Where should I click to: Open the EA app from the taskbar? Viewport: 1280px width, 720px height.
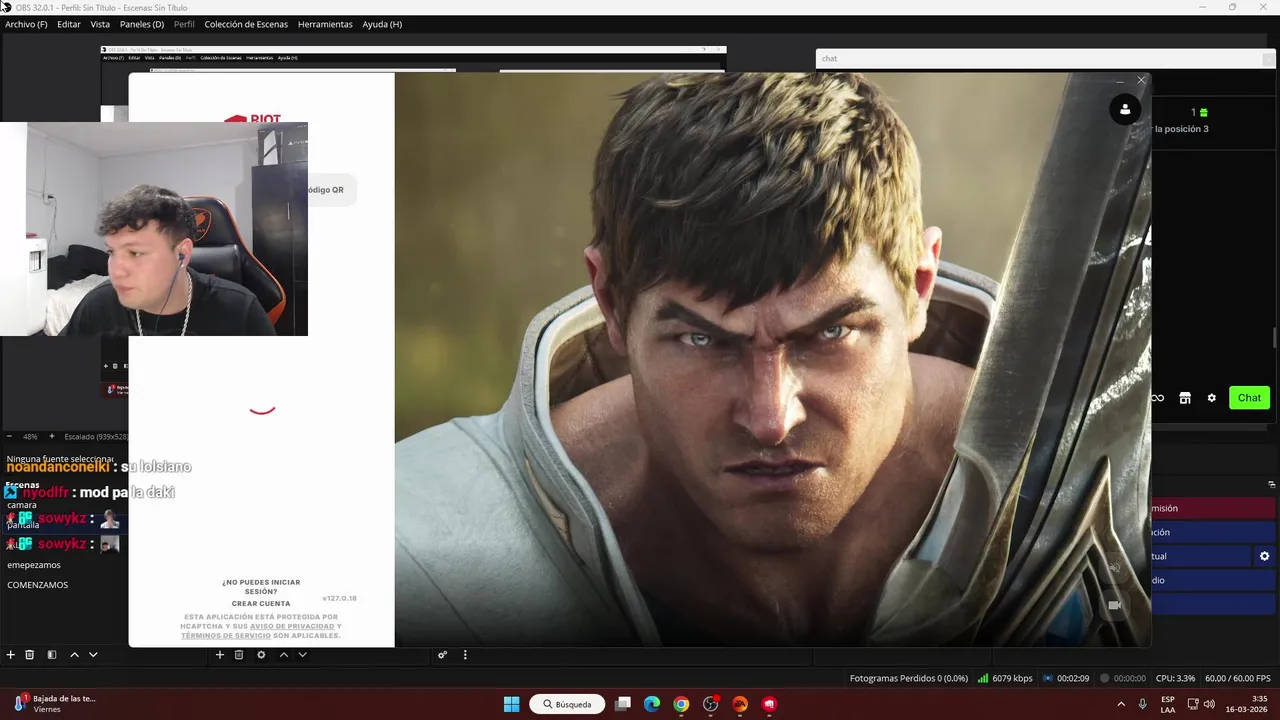(740, 704)
